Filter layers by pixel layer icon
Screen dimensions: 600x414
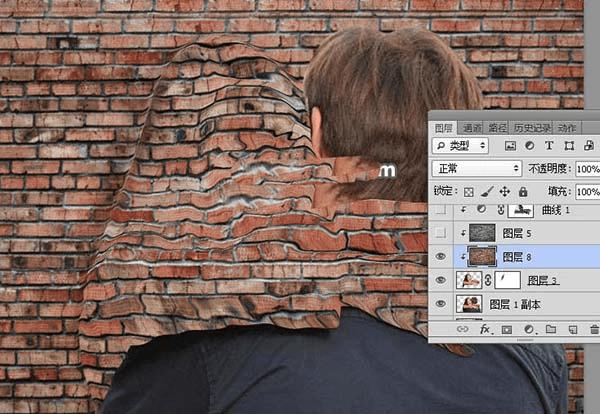coord(510,146)
